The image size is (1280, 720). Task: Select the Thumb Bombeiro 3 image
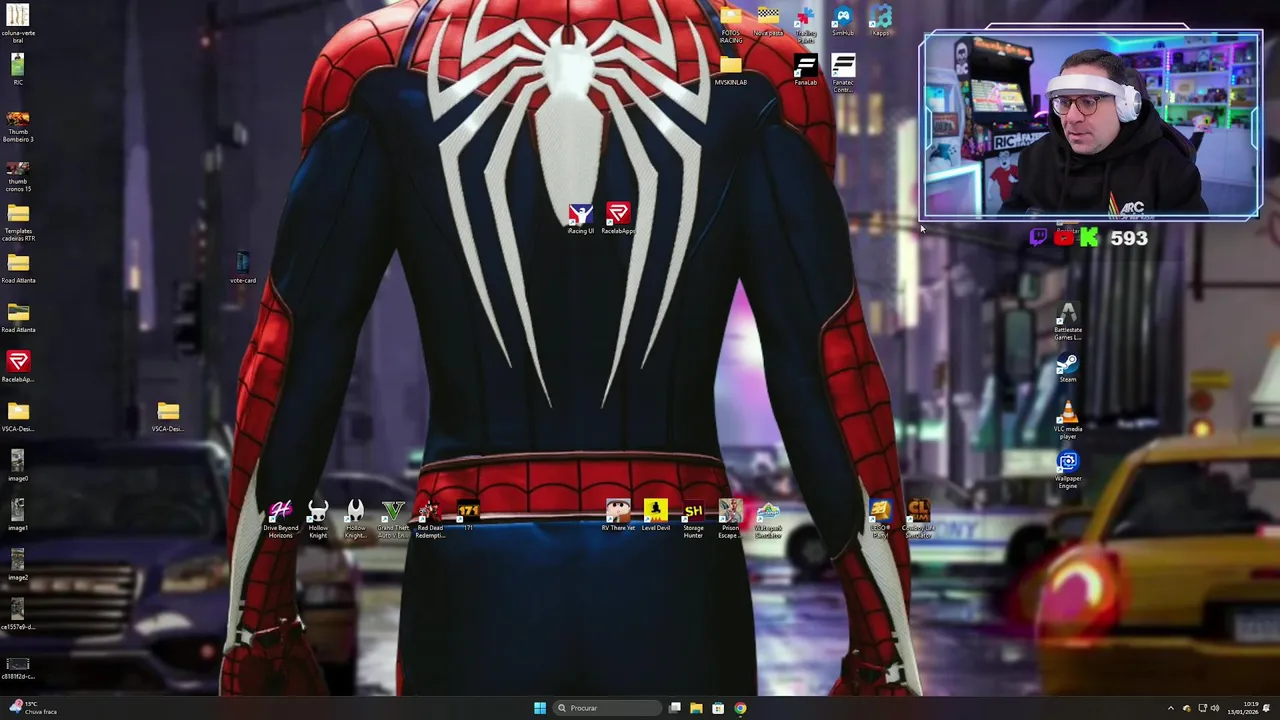(x=18, y=125)
